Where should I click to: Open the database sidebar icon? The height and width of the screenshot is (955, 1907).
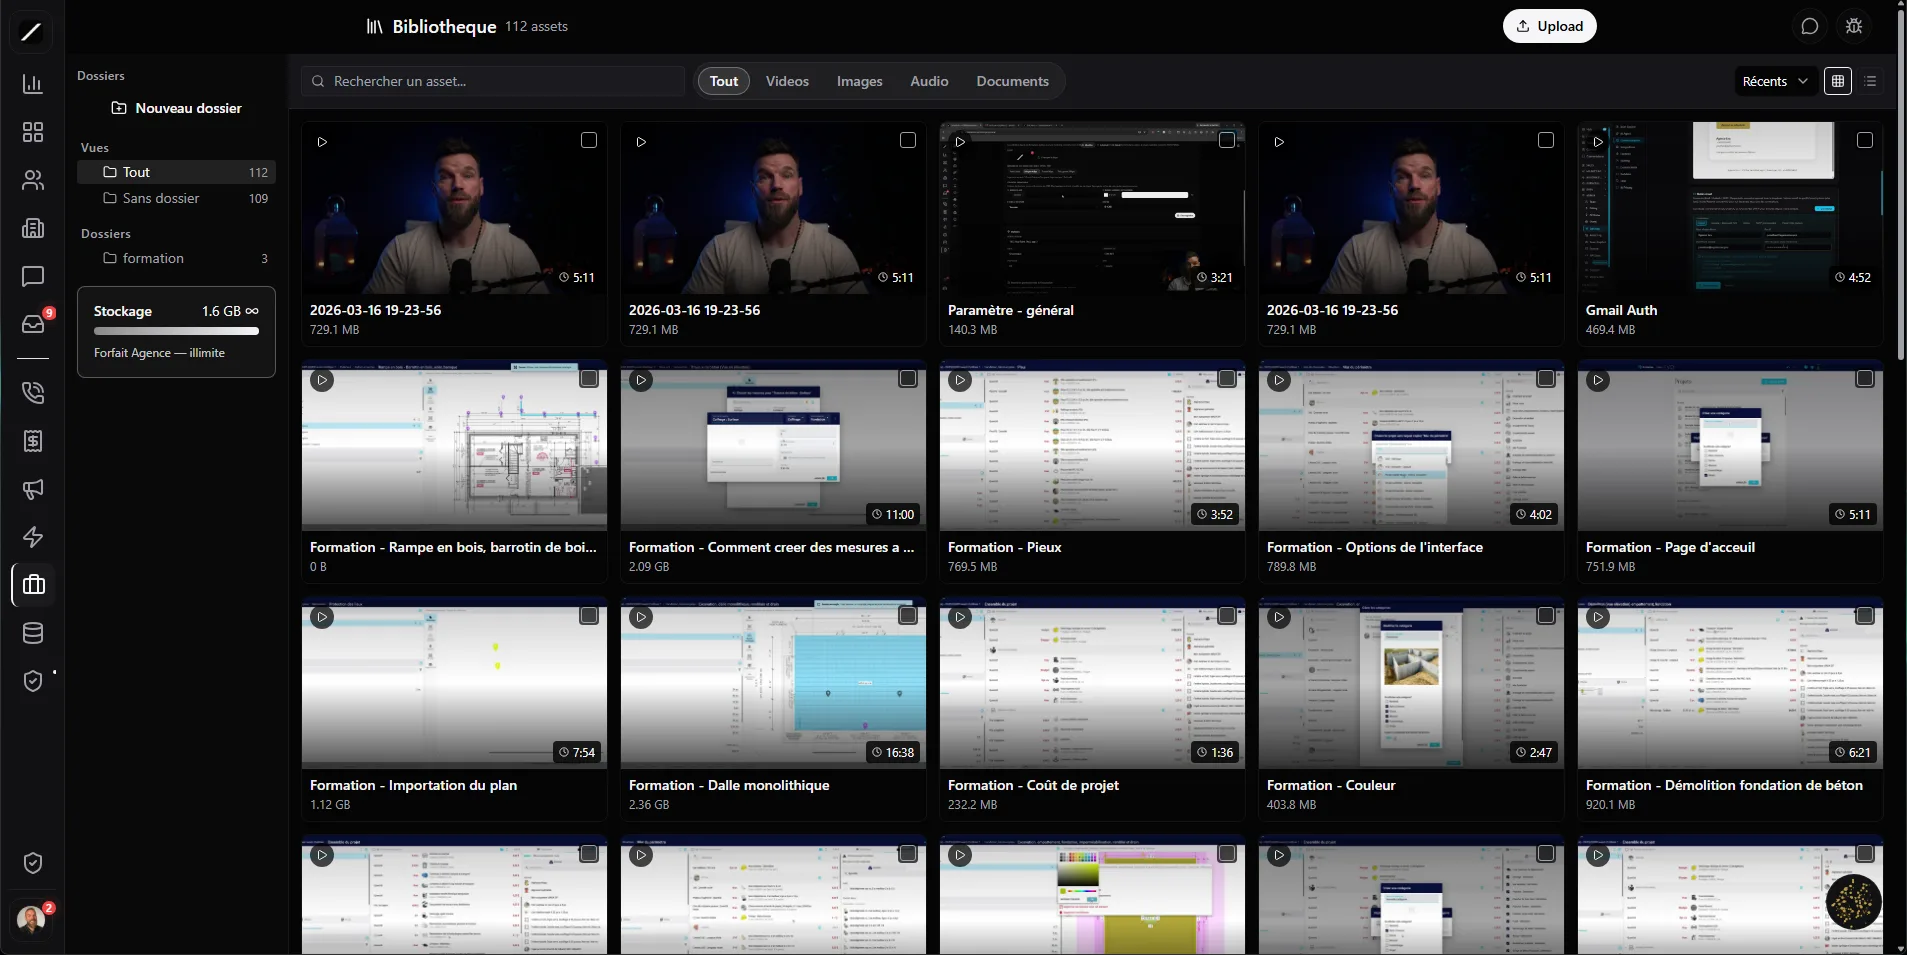pos(33,633)
